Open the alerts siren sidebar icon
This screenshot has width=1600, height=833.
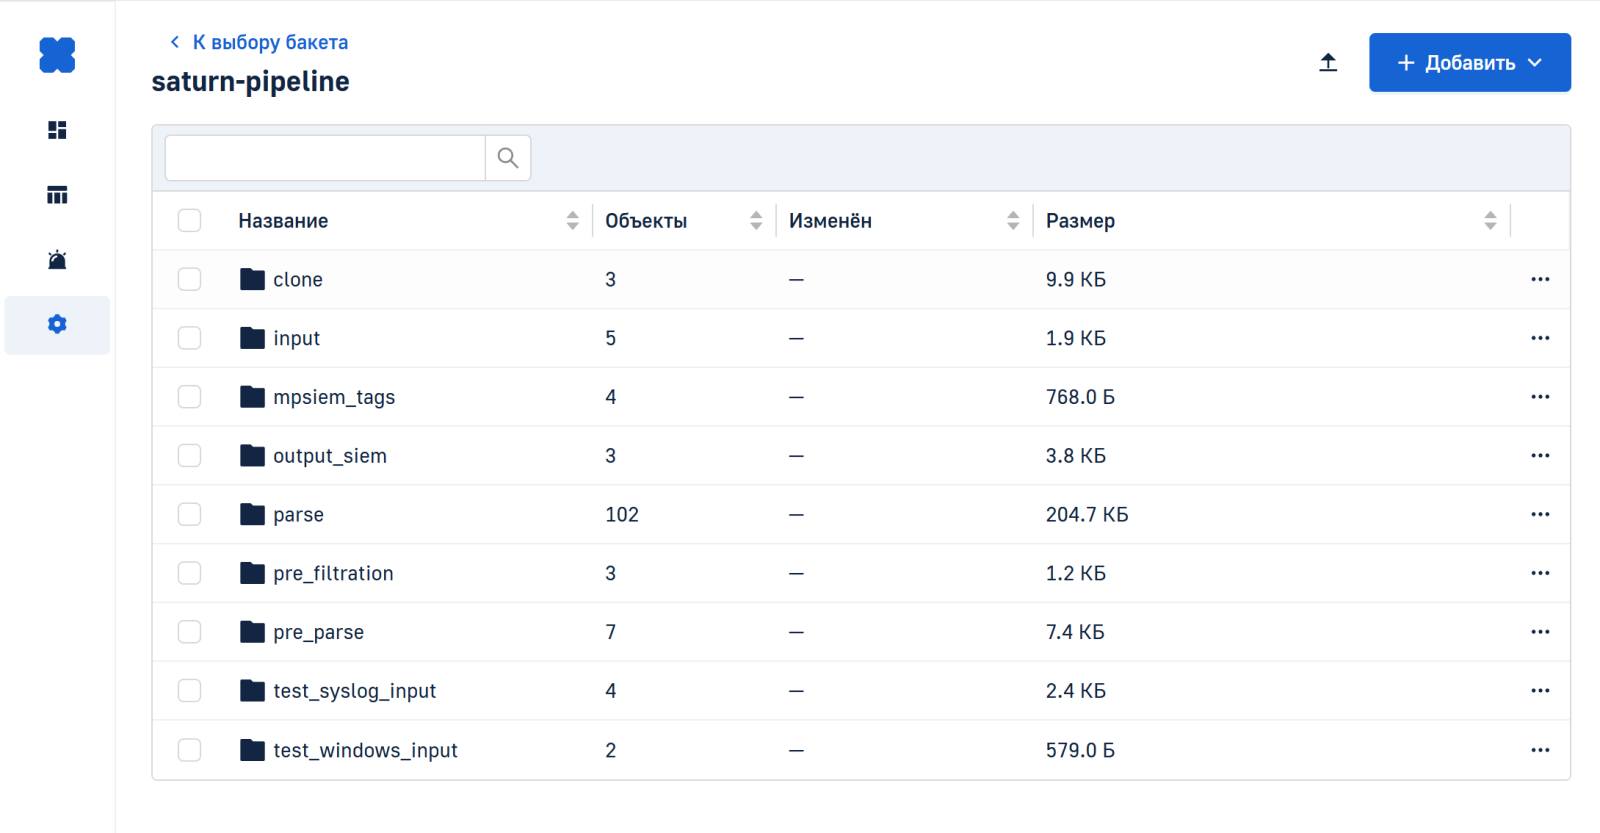pos(57,260)
